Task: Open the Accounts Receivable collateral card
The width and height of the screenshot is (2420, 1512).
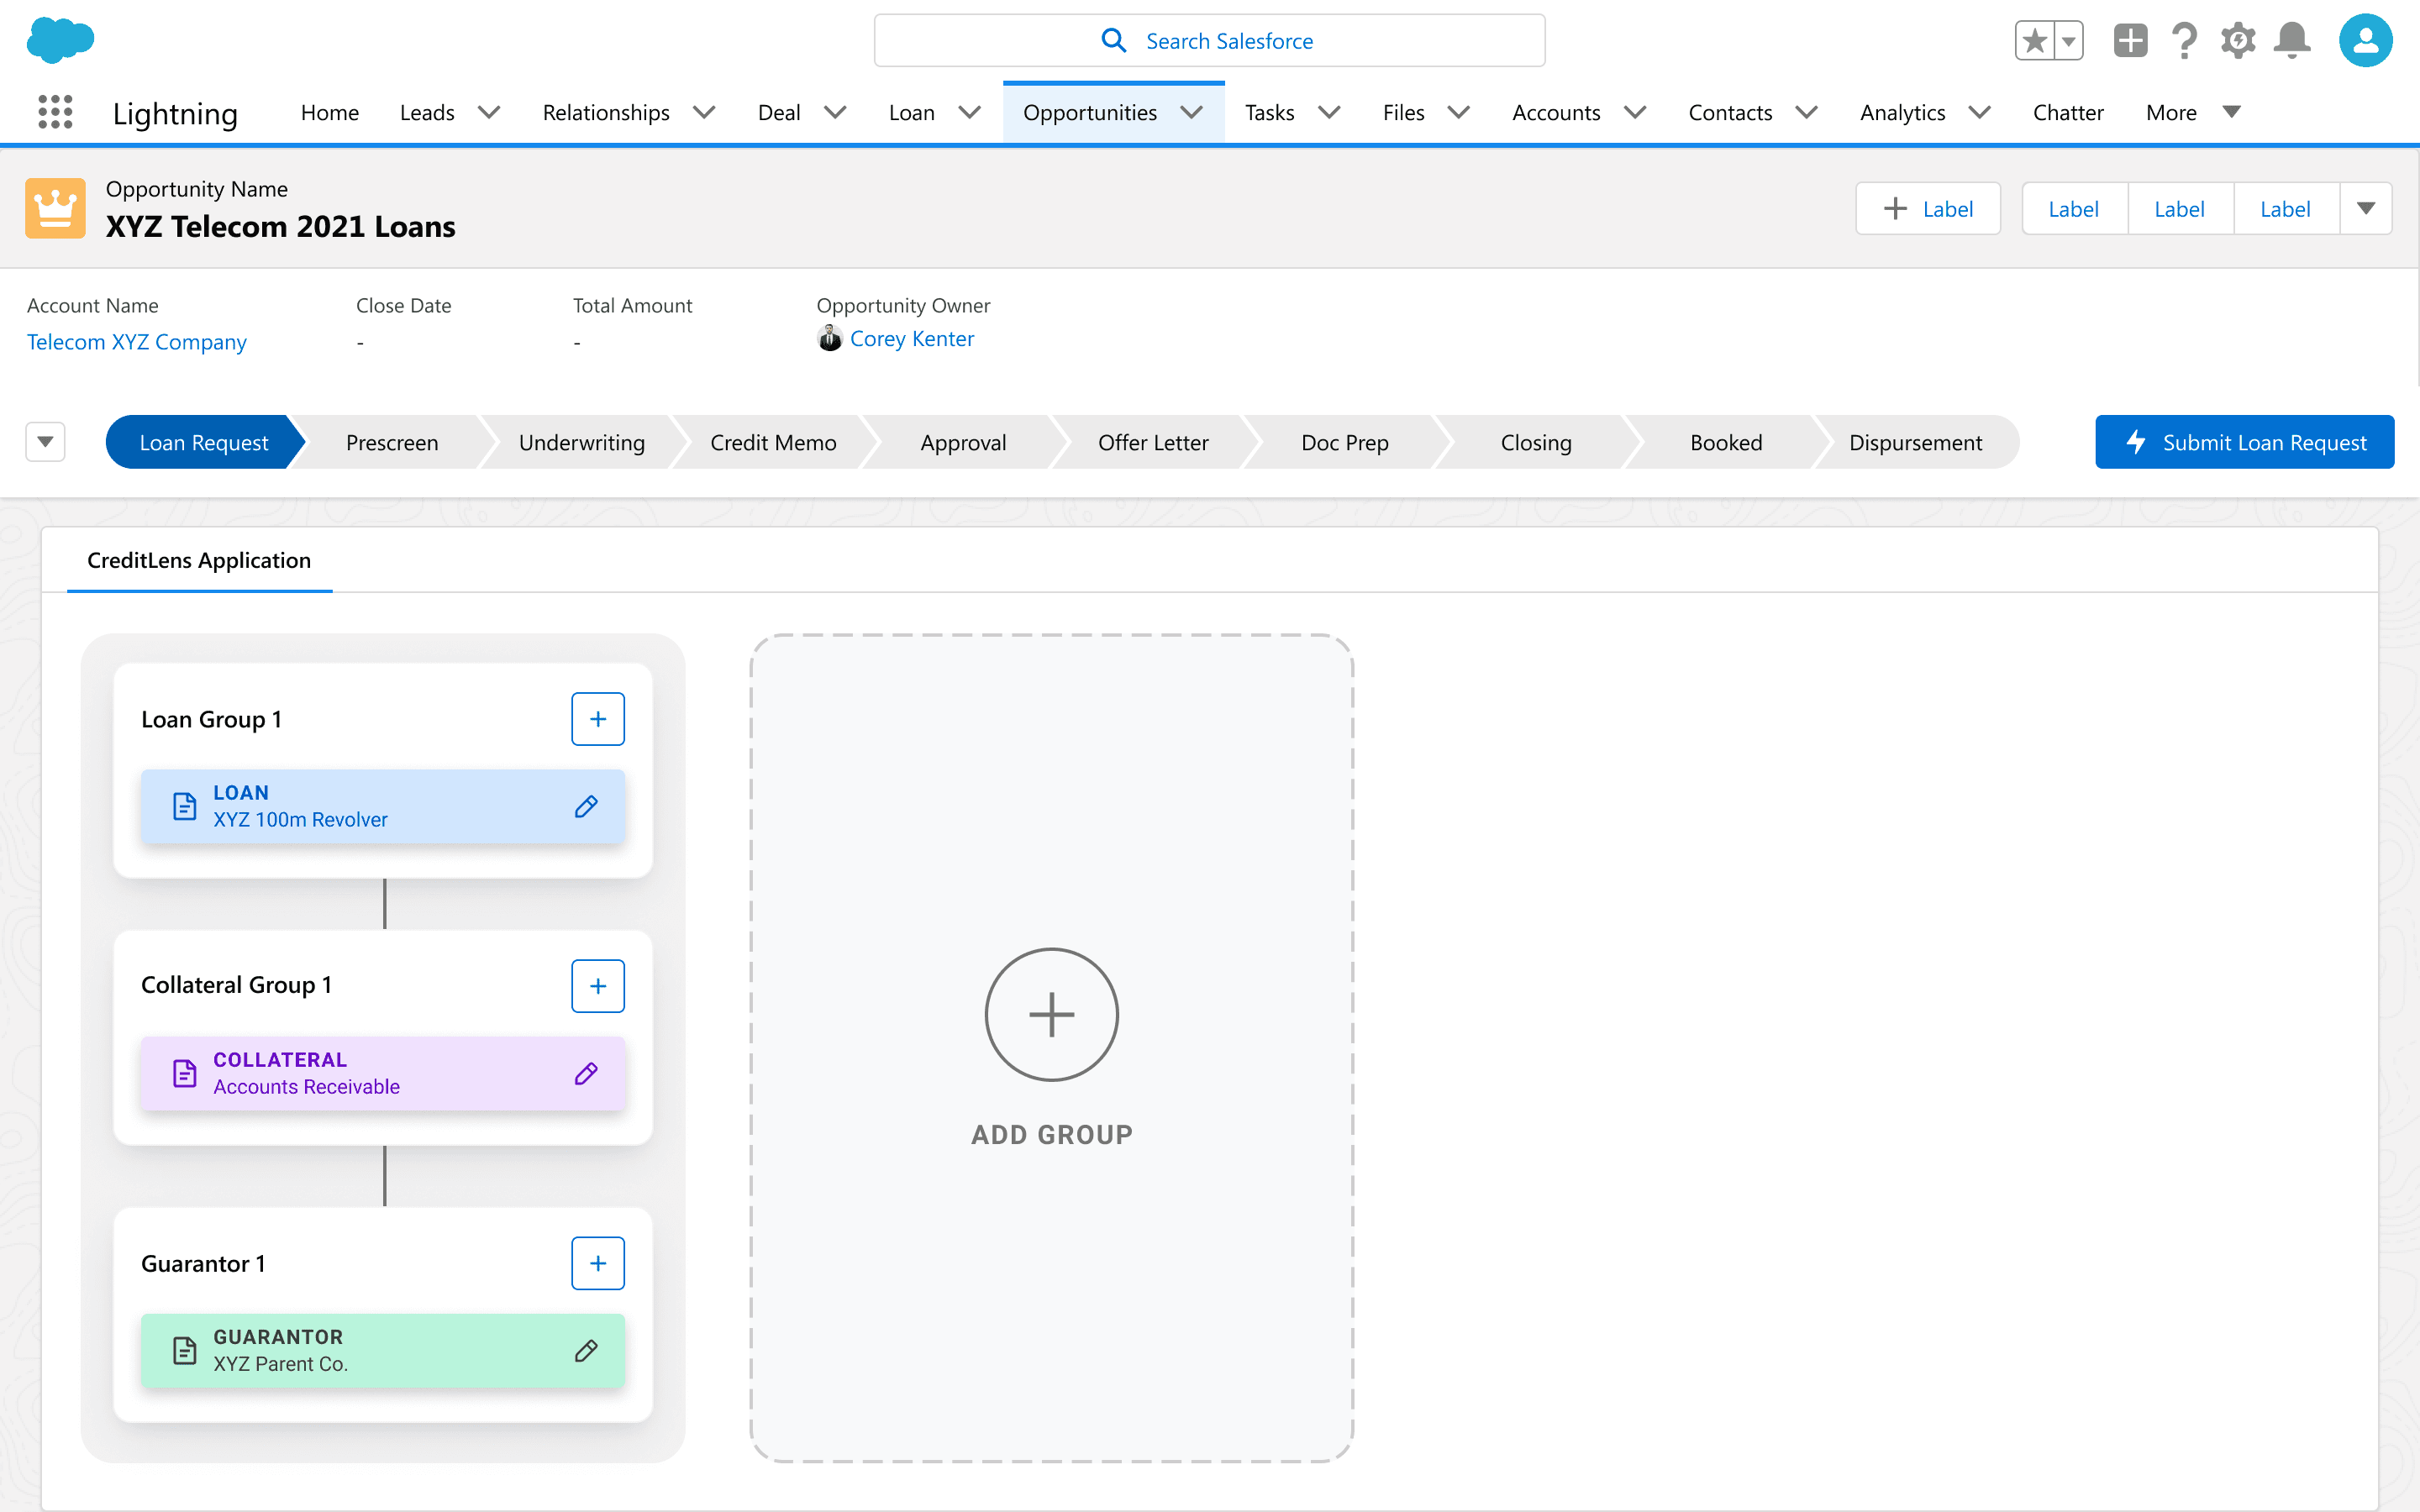Action: 383,1073
